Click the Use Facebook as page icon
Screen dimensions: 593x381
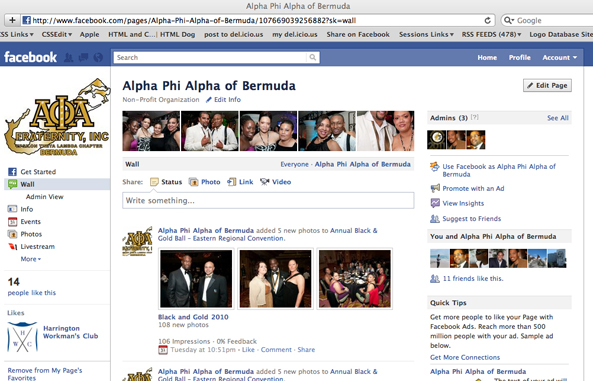pos(435,166)
